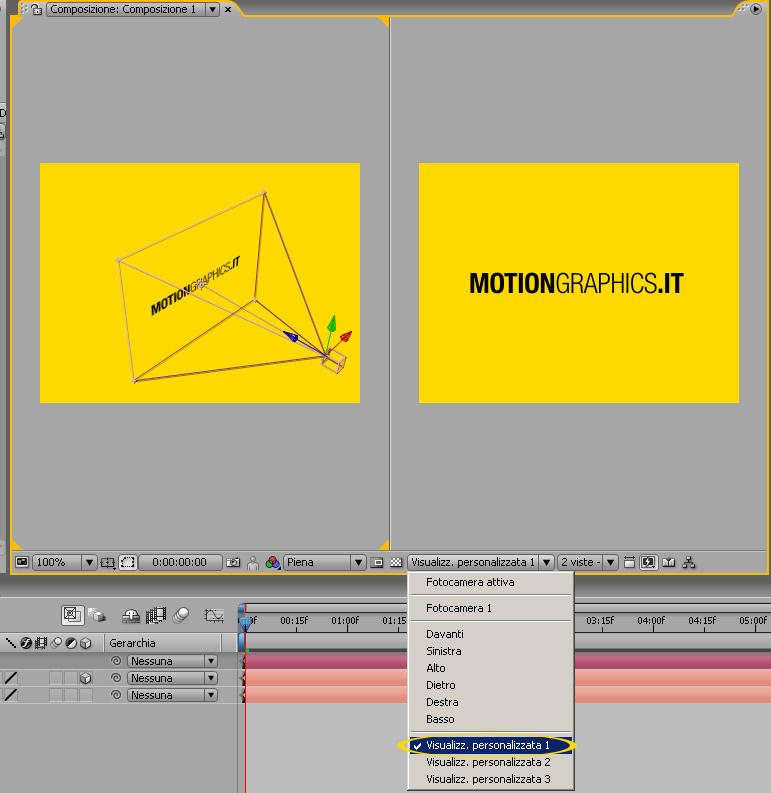The image size is (771, 793).
Task: Enable Motion Blur for the composition icon
Action: click(181, 615)
